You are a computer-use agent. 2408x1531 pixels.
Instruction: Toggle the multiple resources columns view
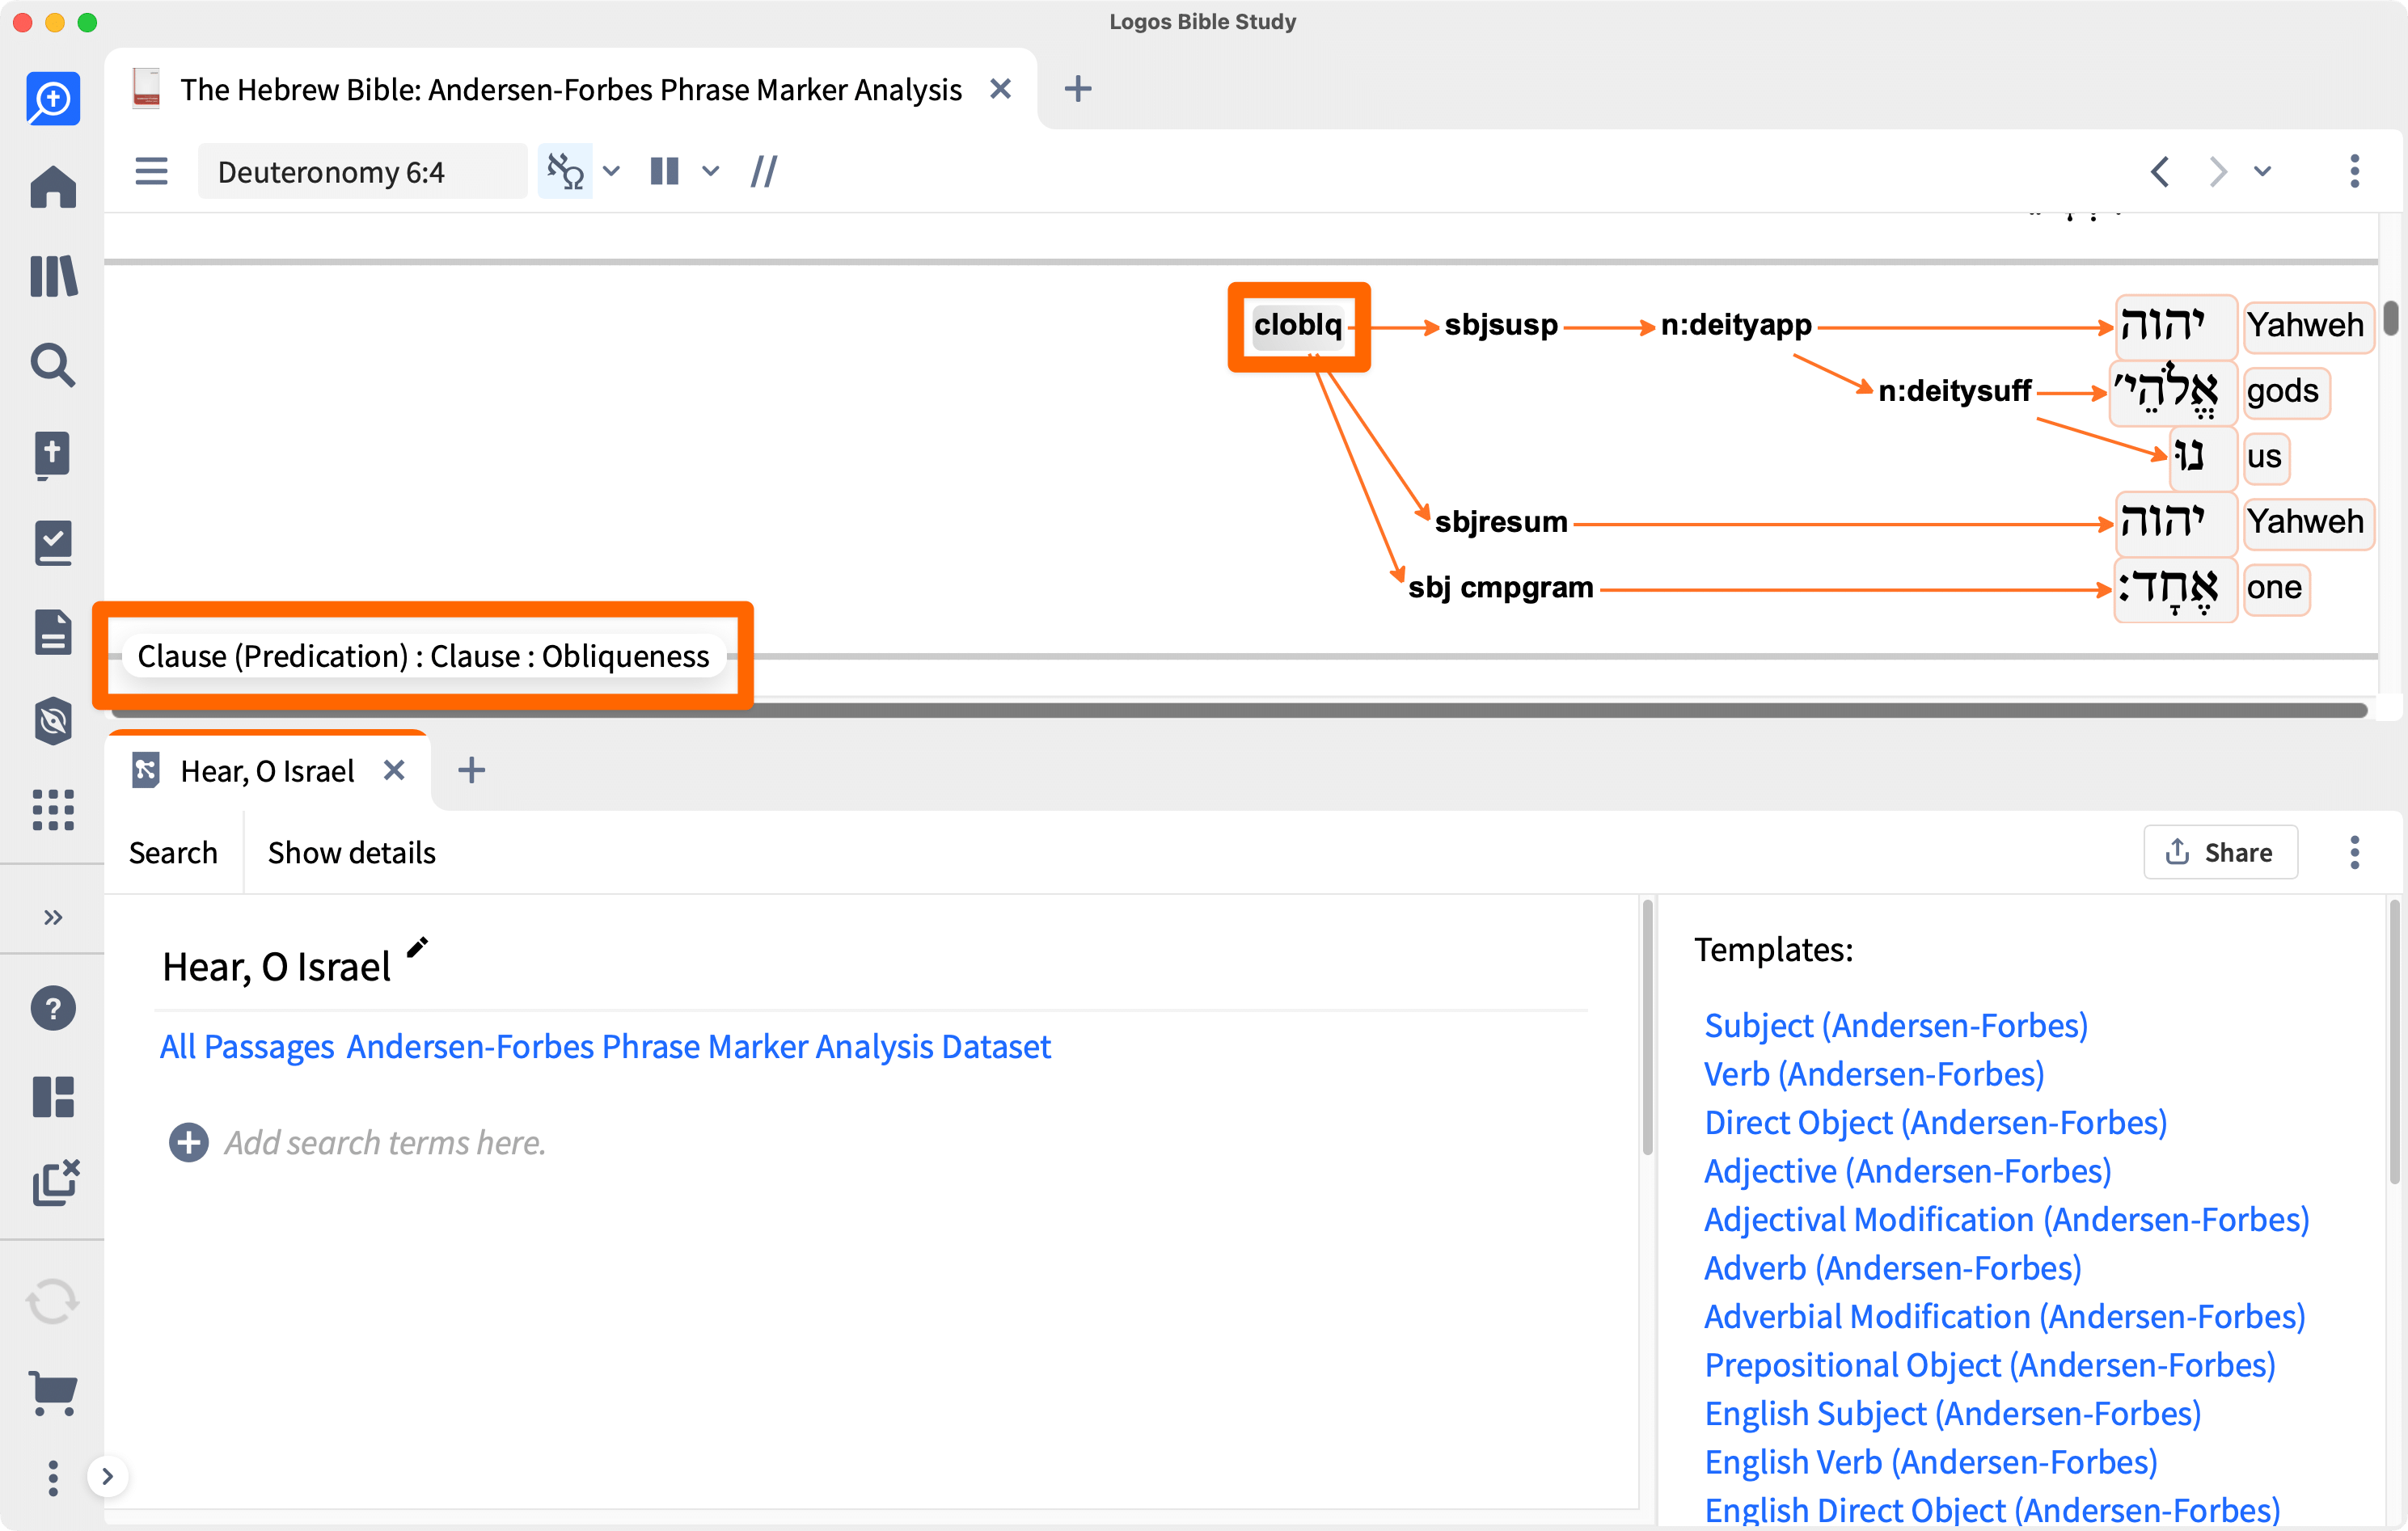(665, 171)
